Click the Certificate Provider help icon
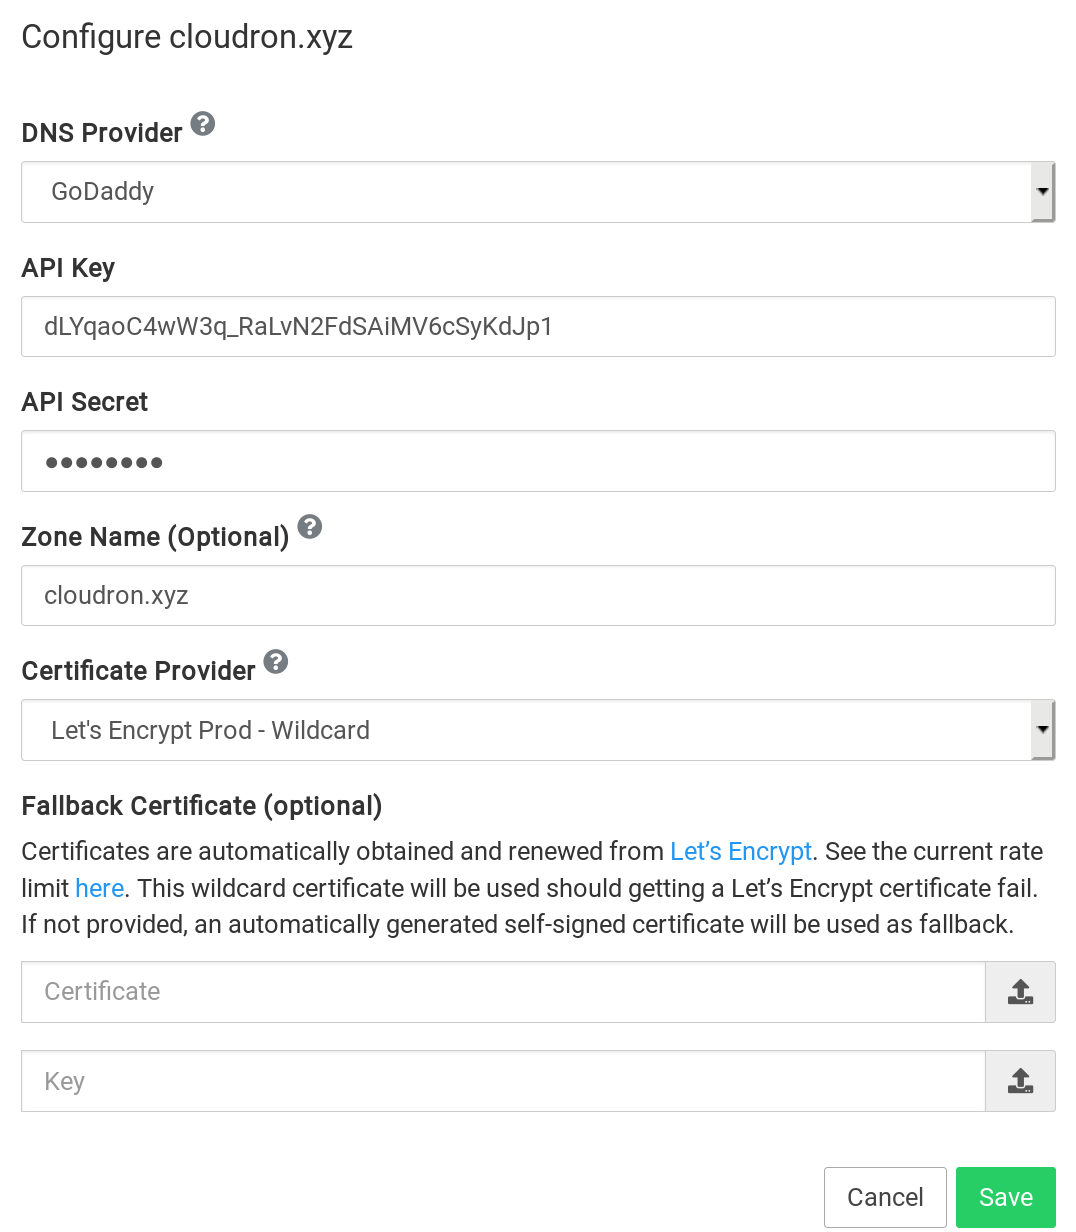1076x1232 pixels. (x=276, y=661)
